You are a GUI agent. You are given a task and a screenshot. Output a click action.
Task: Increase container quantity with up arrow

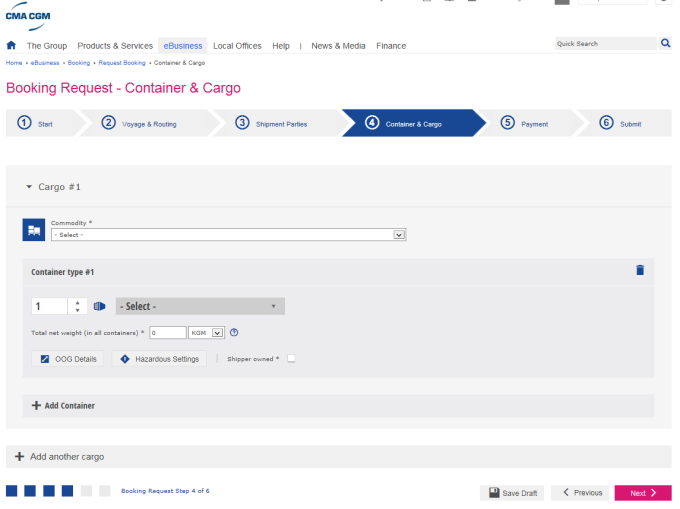pyautogui.click(x=78, y=302)
